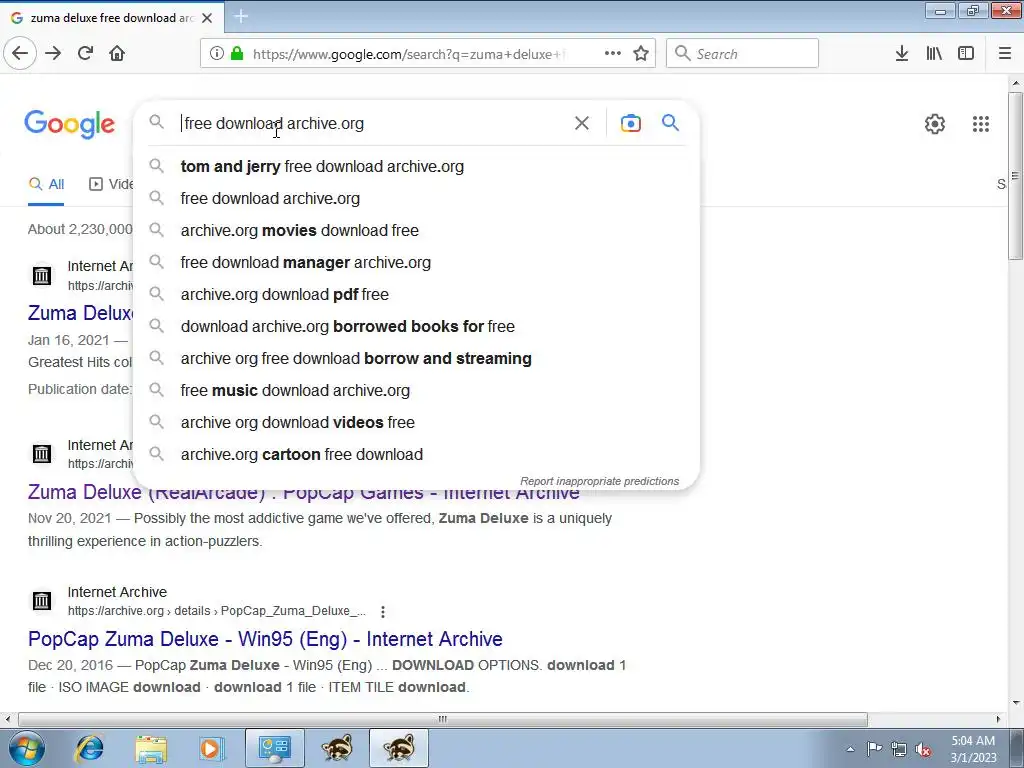Launch Internet Explorer from taskbar
This screenshot has height=768, width=1024.
[89, 748]
